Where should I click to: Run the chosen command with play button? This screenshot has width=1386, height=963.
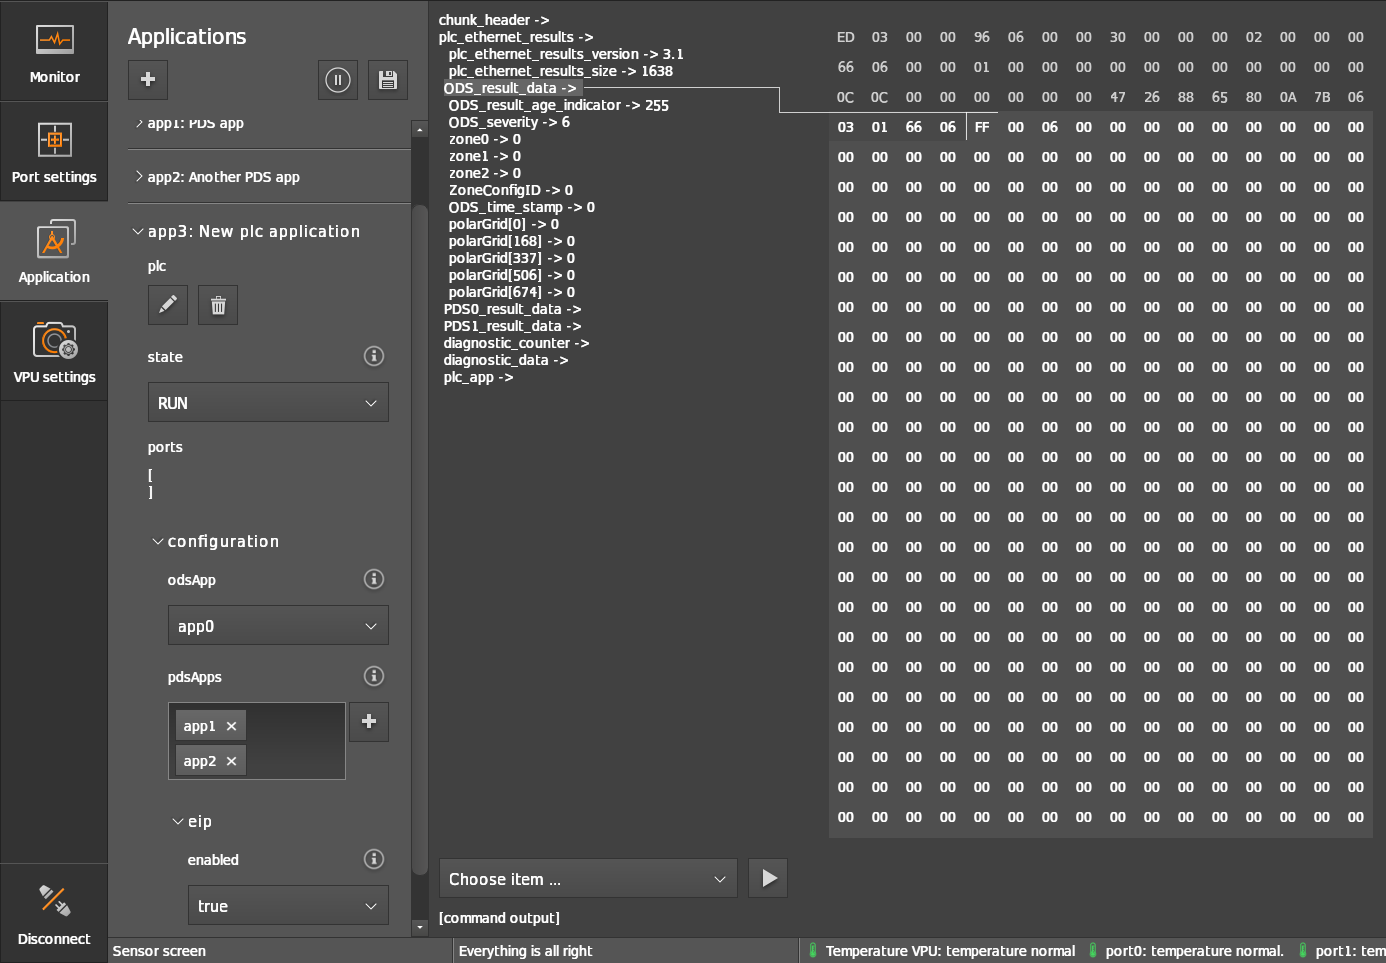768,878
